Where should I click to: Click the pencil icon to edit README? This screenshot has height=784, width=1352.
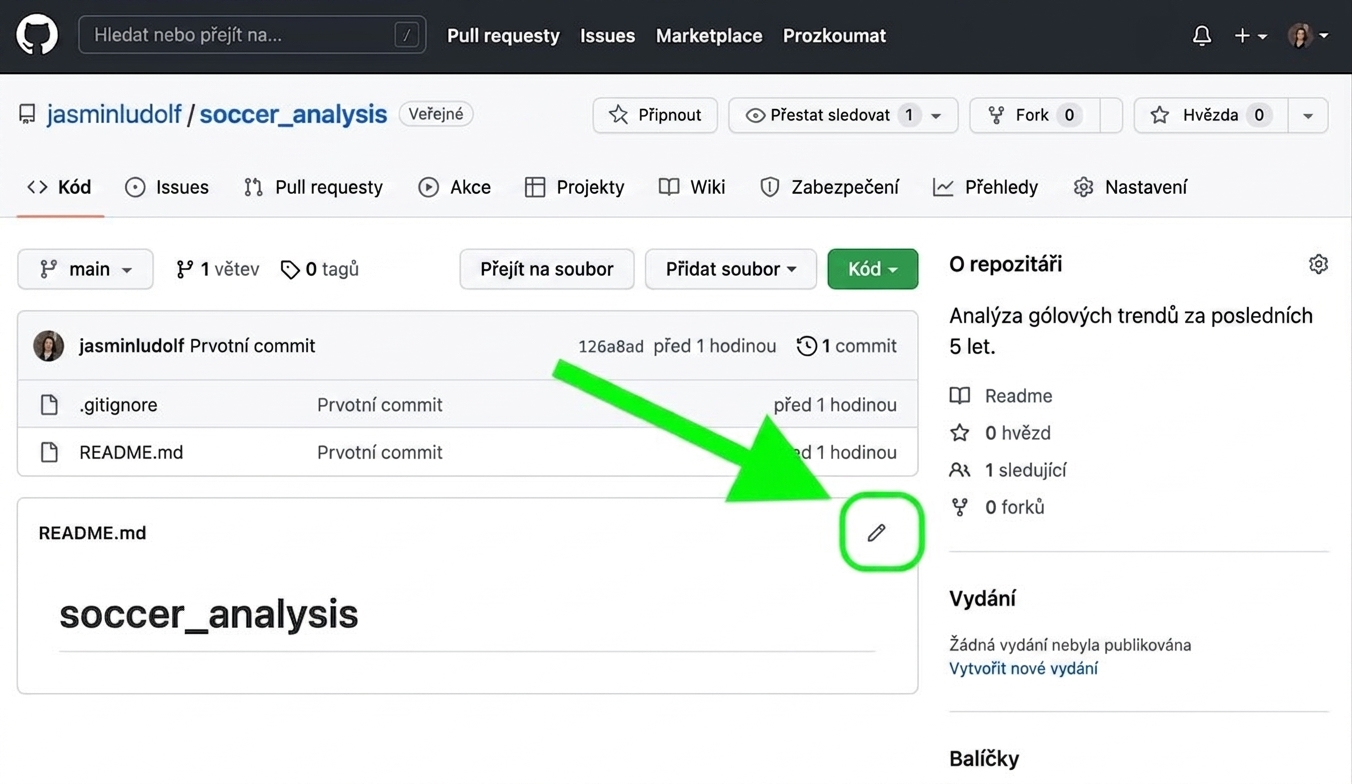(877, 533)
